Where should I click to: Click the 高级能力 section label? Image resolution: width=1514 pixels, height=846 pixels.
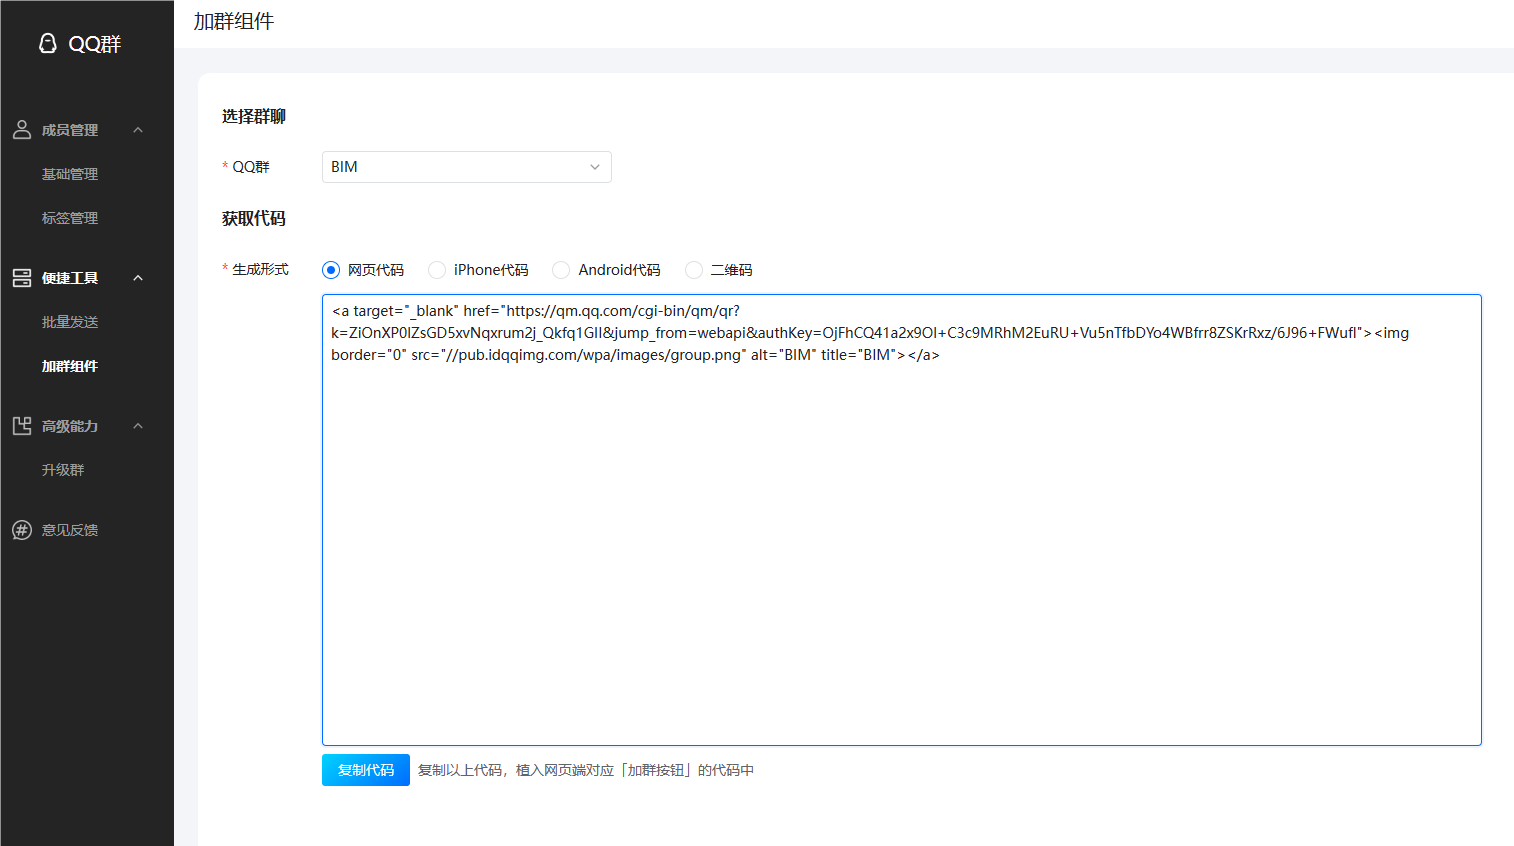(x=70, y=426)
